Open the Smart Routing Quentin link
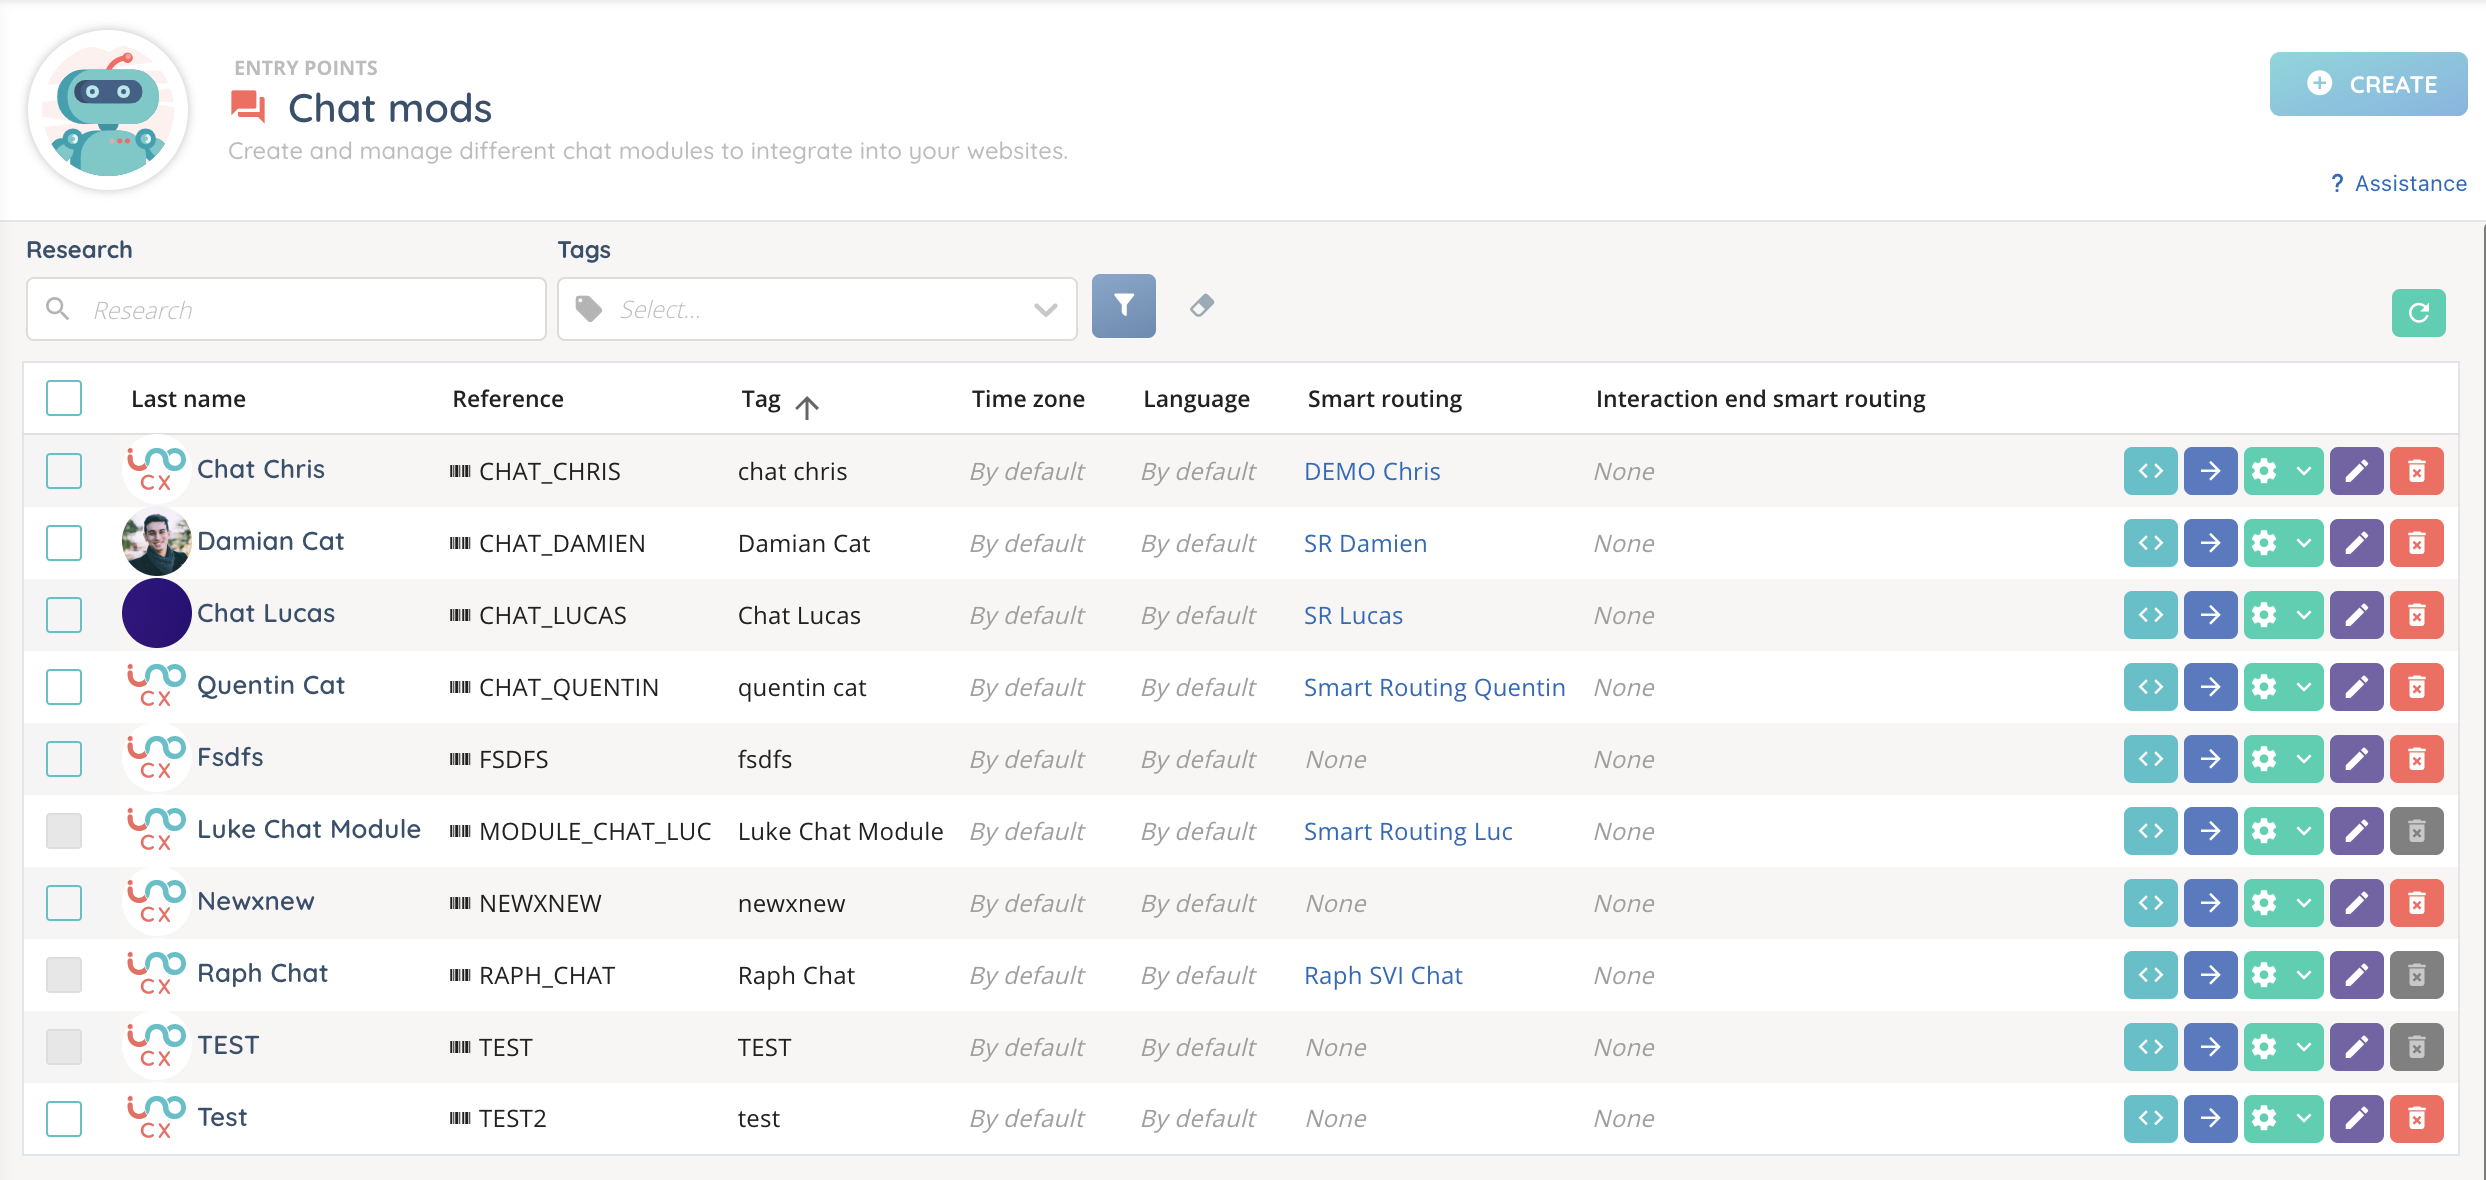The width and height of the screenshot is (2486, 1180). 1434,687
